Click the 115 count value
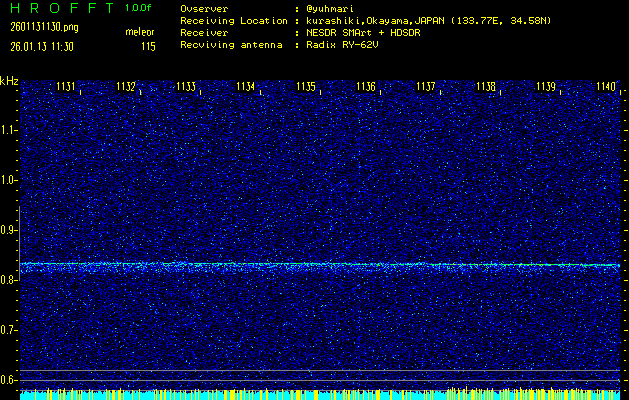Screen dimensions: 629x400 [148, 46]
